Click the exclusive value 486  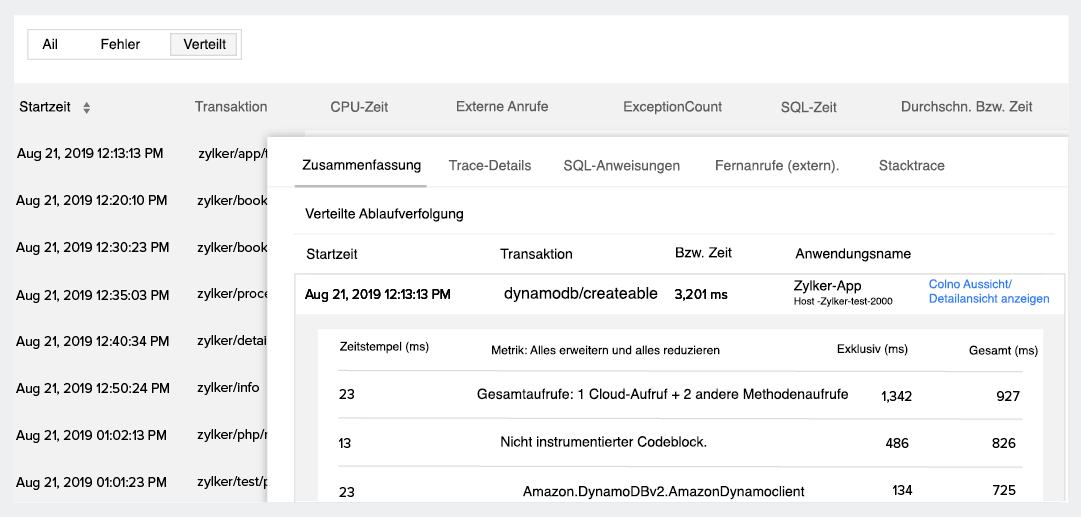click(896, 443)
